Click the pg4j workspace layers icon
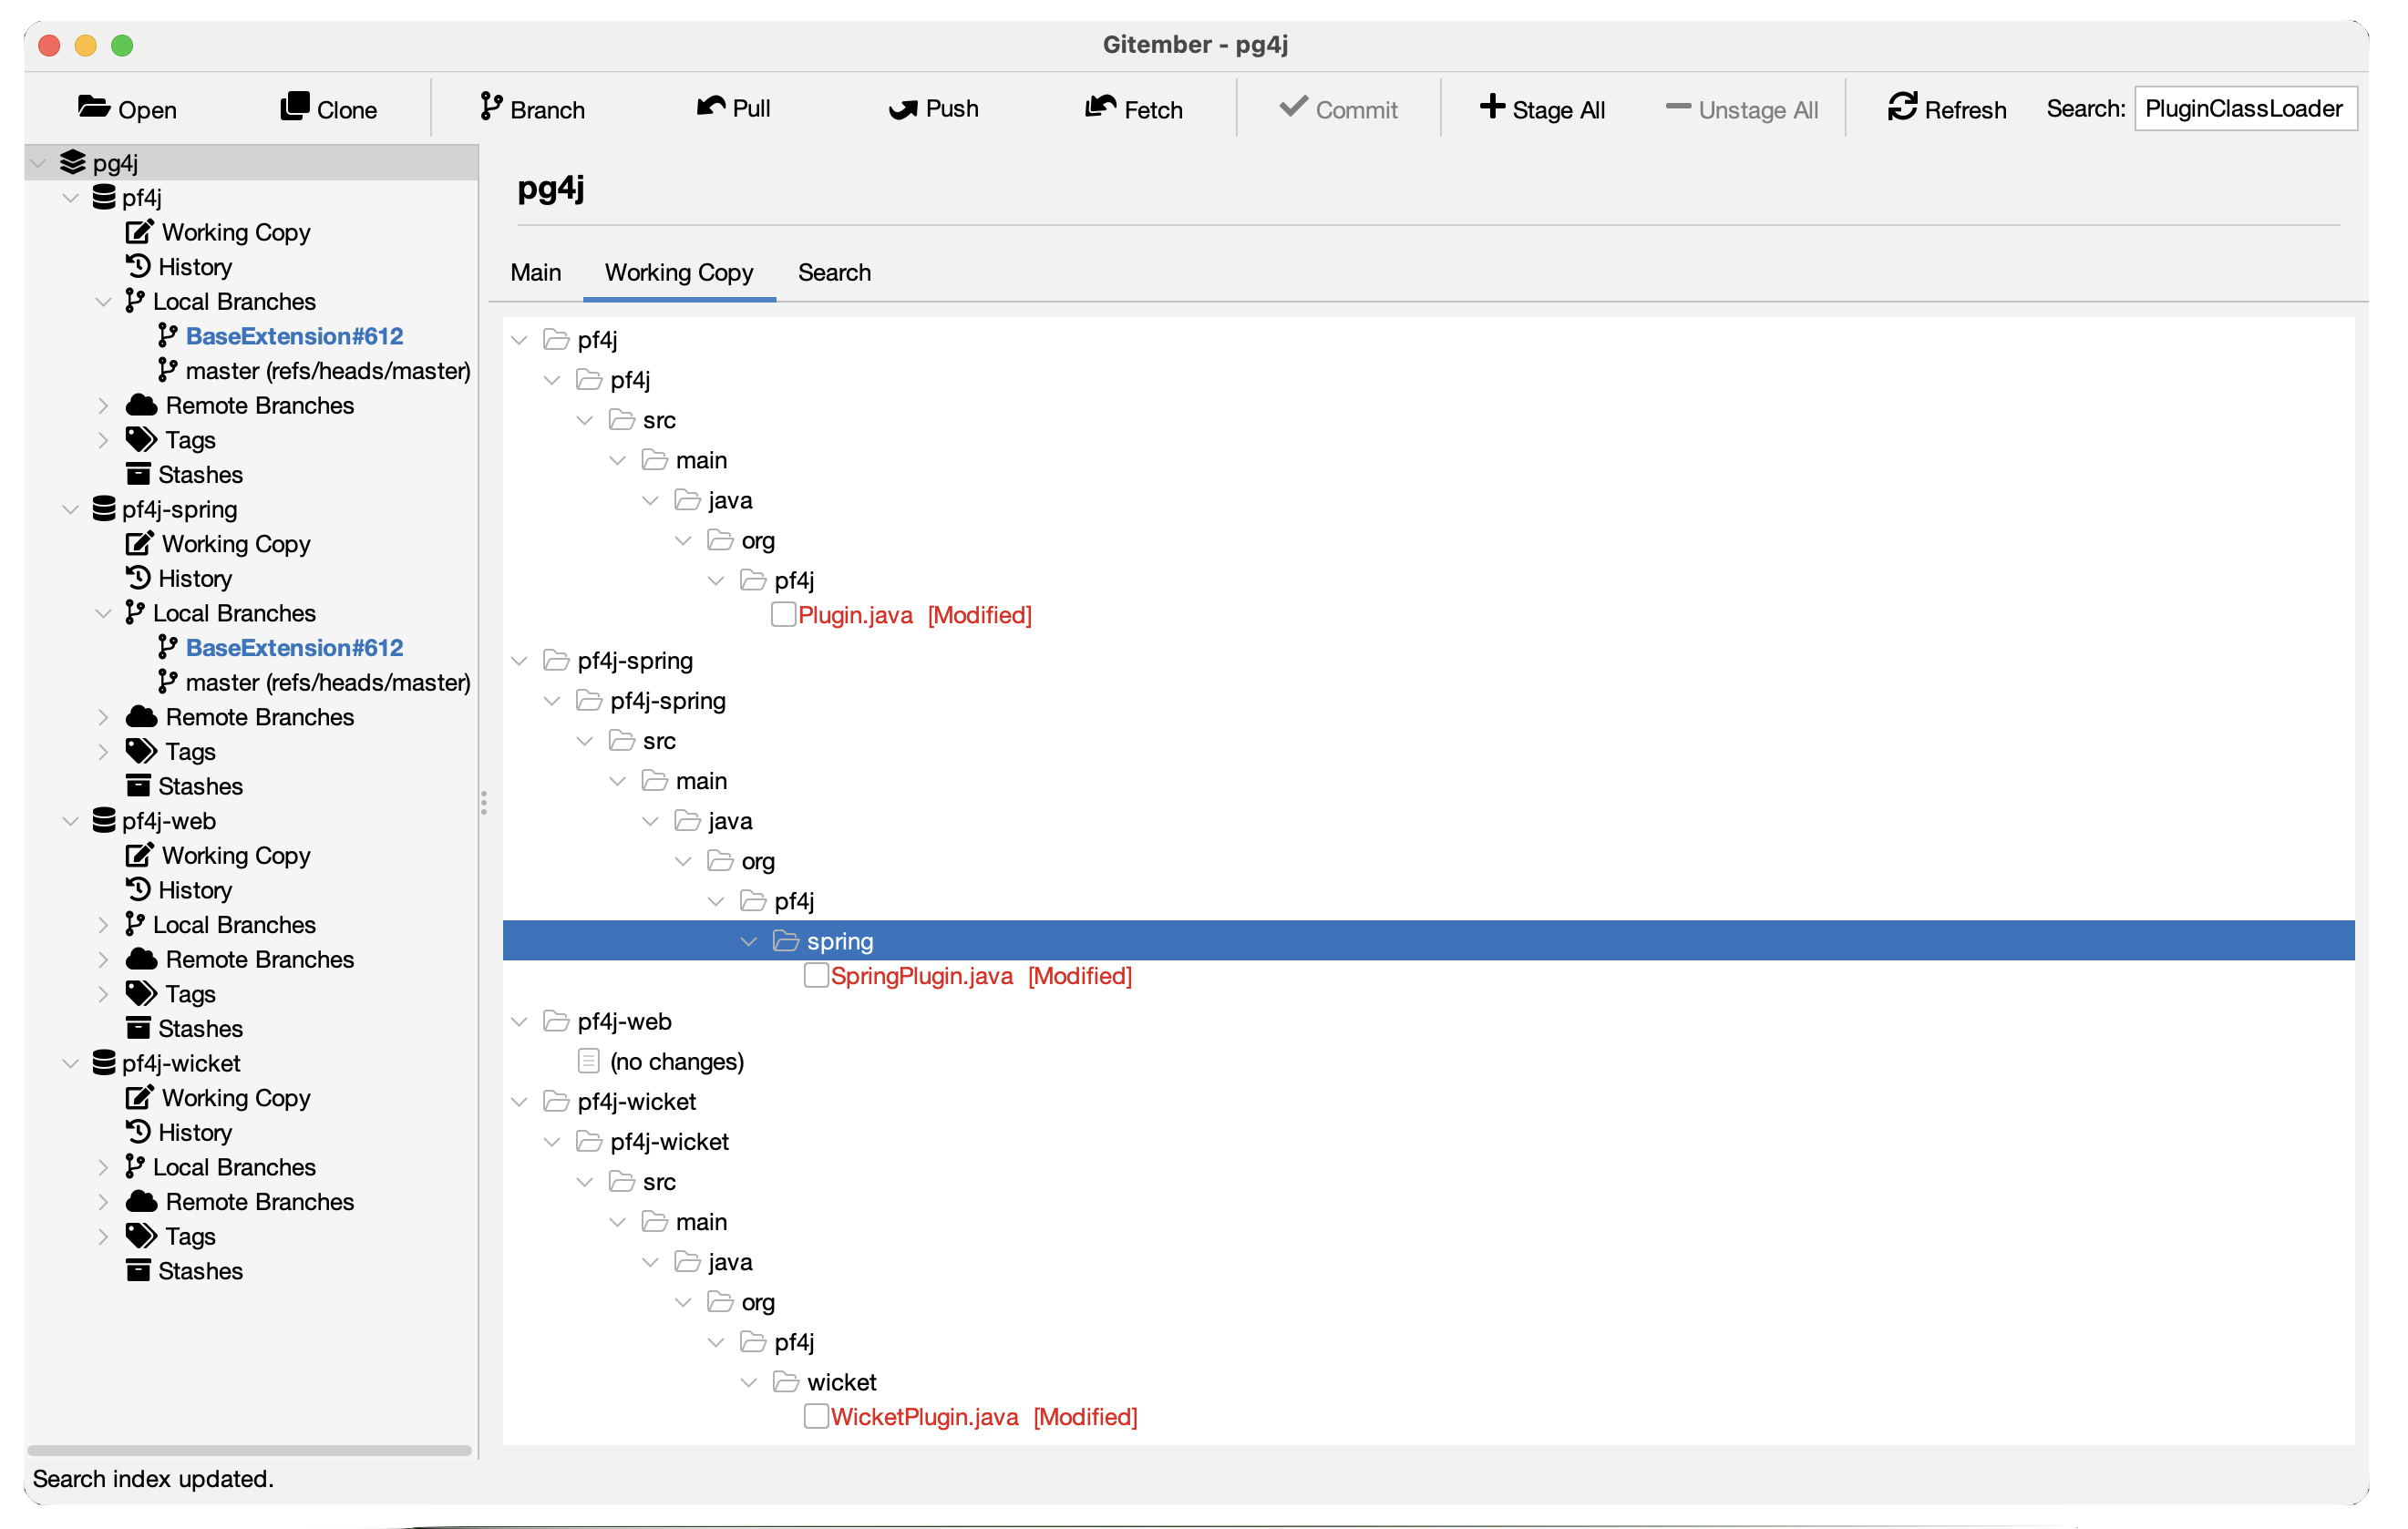Viewport: 2408px width, 1529px height. pos(72,162)
